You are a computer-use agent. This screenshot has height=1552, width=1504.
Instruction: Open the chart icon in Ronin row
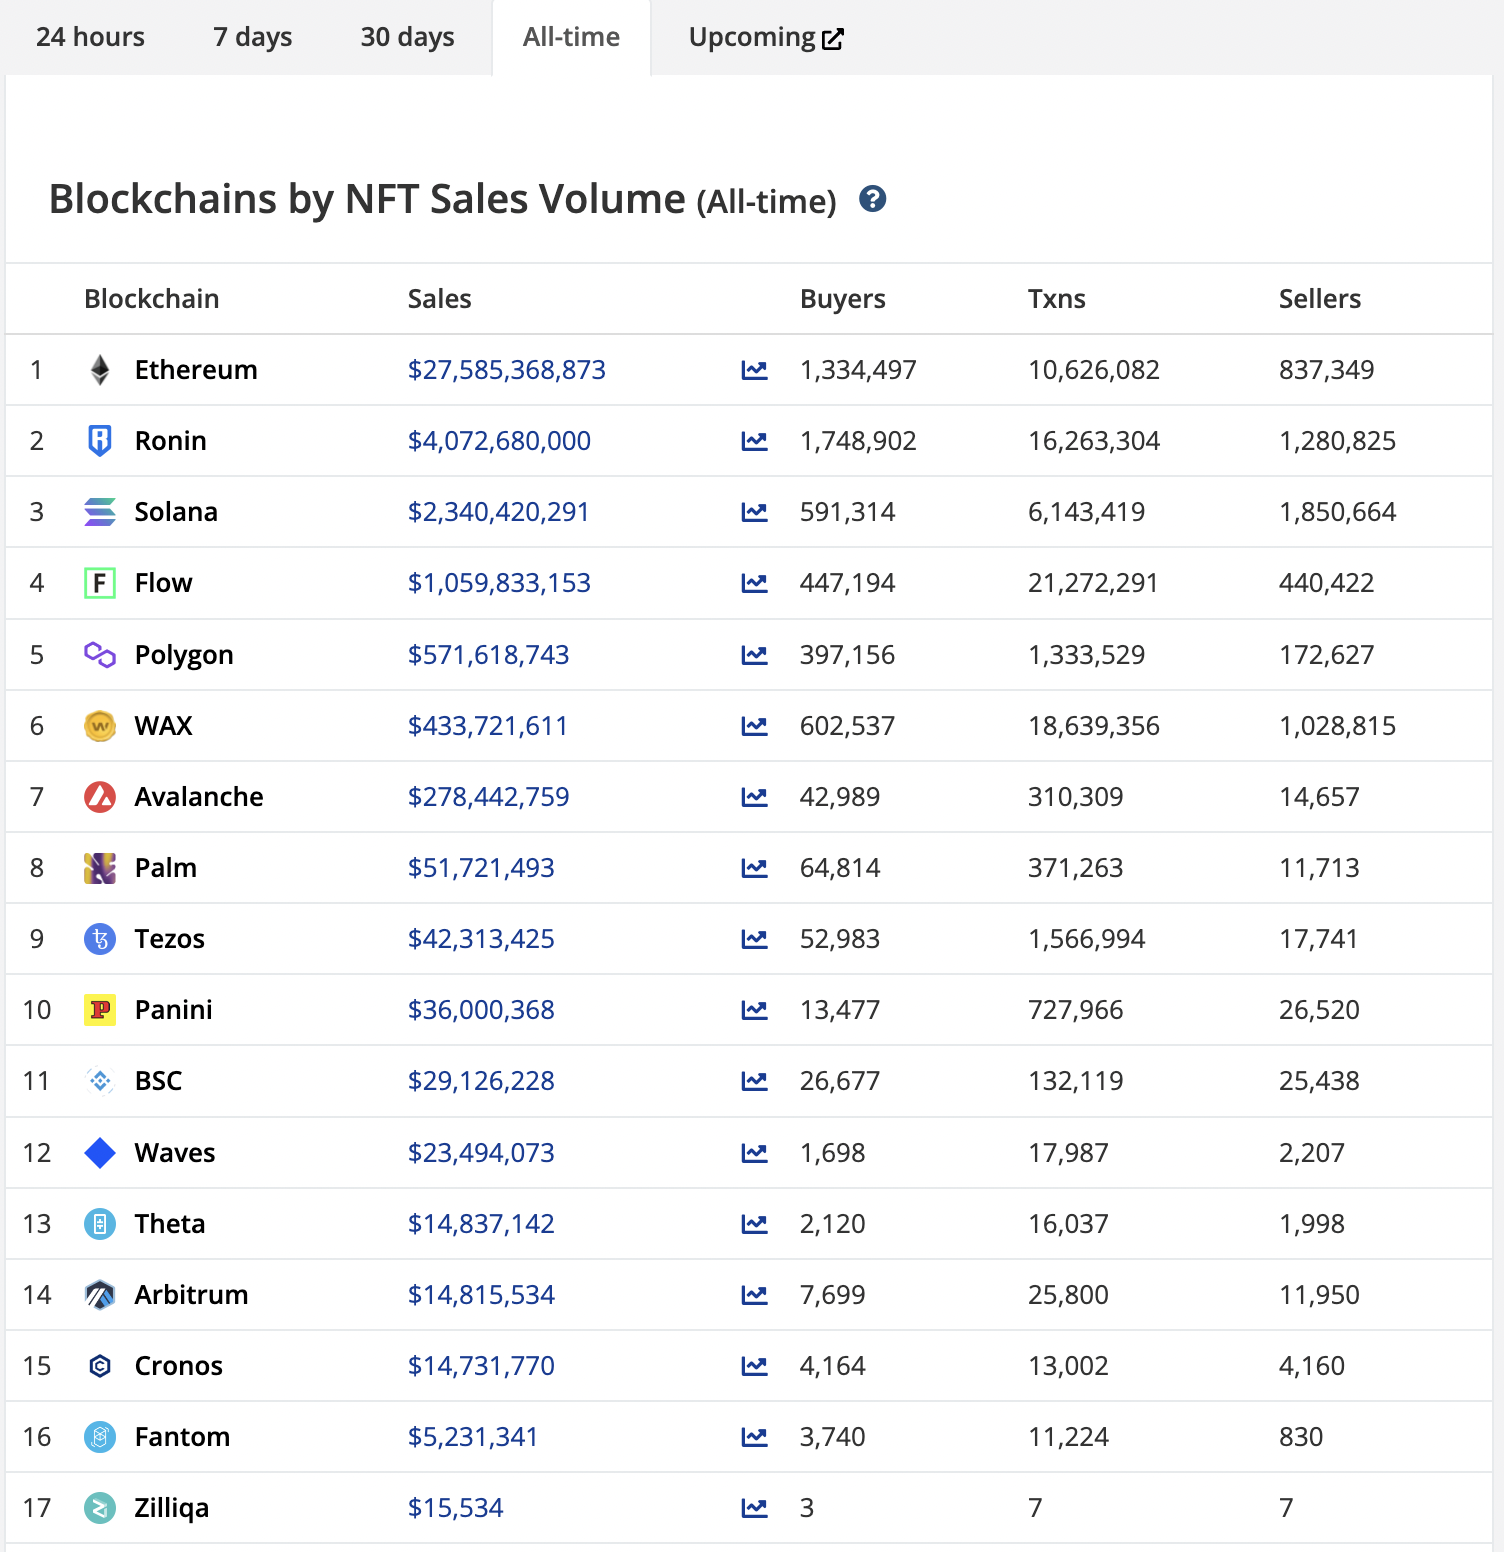click(754, 441)
